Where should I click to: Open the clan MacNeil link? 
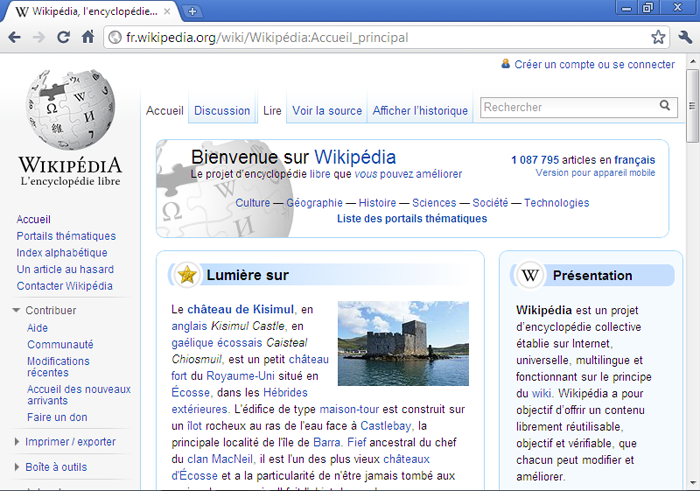[220, 459]
